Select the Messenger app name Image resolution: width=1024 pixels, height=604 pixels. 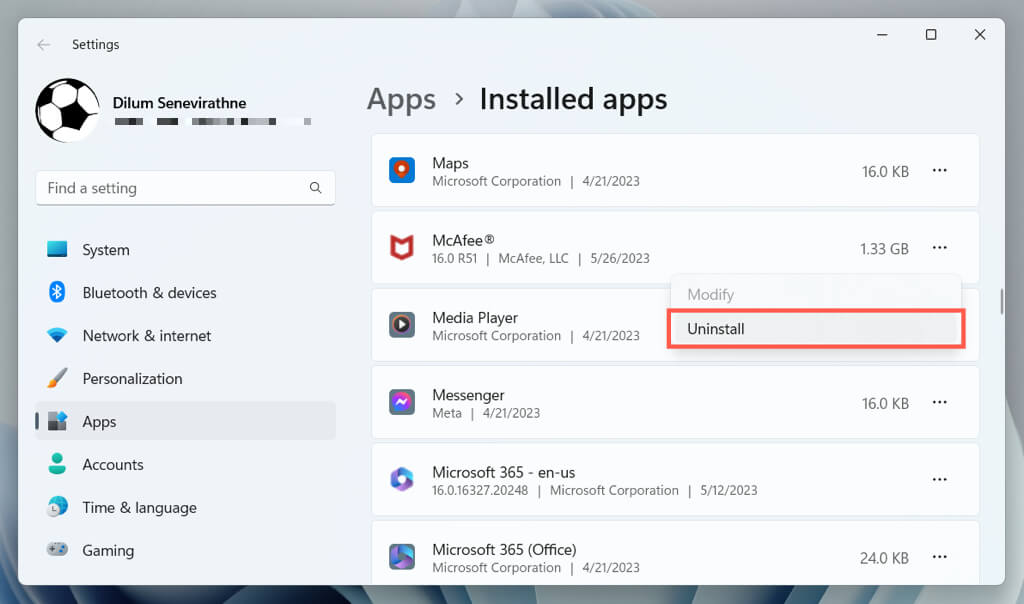468,395
